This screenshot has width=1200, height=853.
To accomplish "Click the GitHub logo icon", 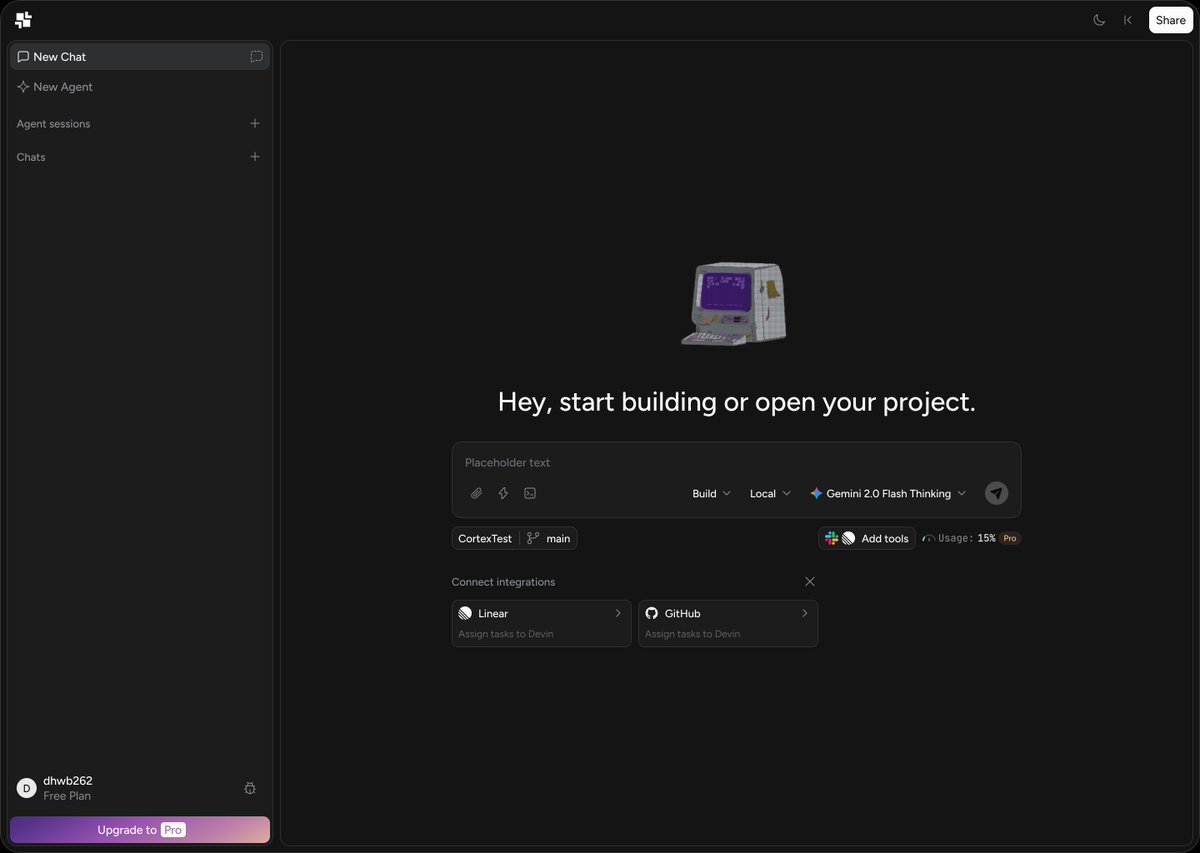I will 652,613.
